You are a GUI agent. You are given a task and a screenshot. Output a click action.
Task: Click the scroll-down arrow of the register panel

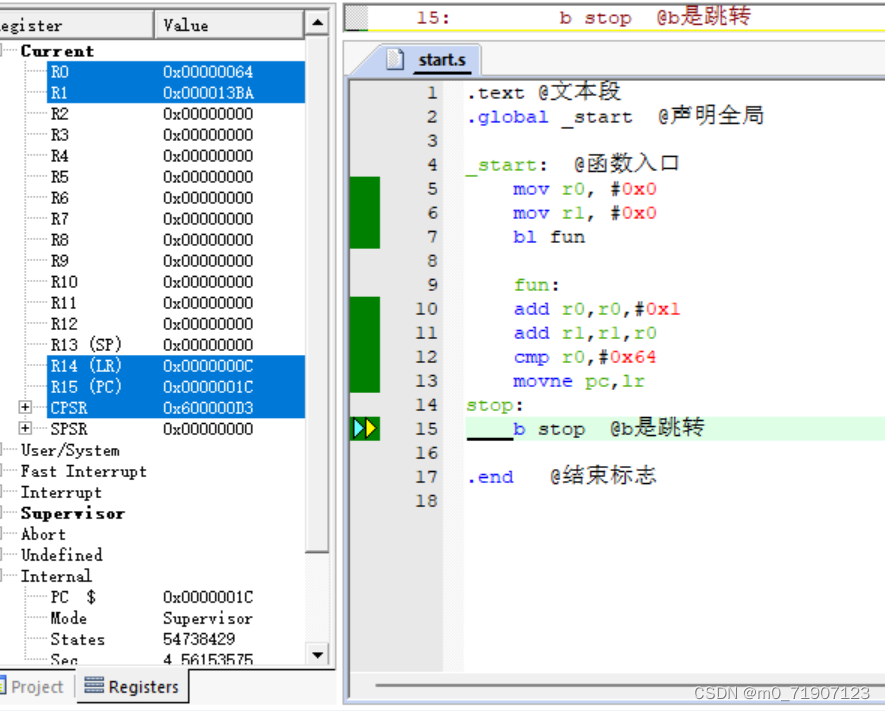[x=316, y=654]
